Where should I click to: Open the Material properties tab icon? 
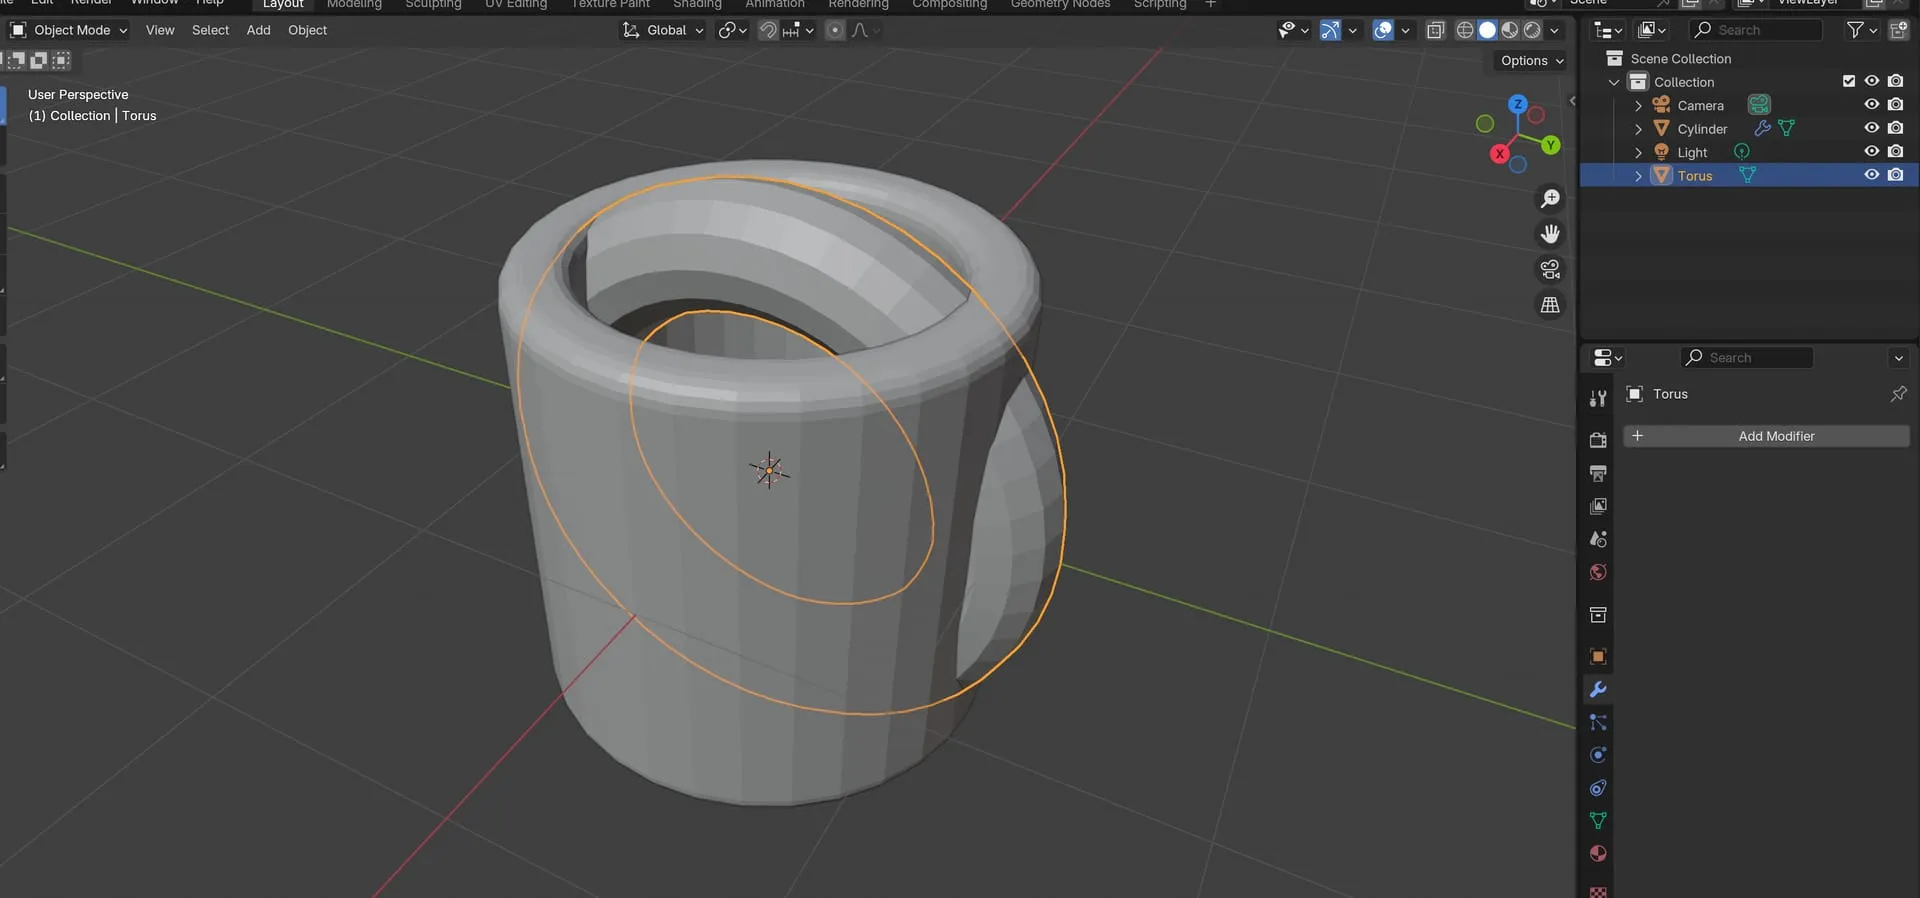[1598, 854]
